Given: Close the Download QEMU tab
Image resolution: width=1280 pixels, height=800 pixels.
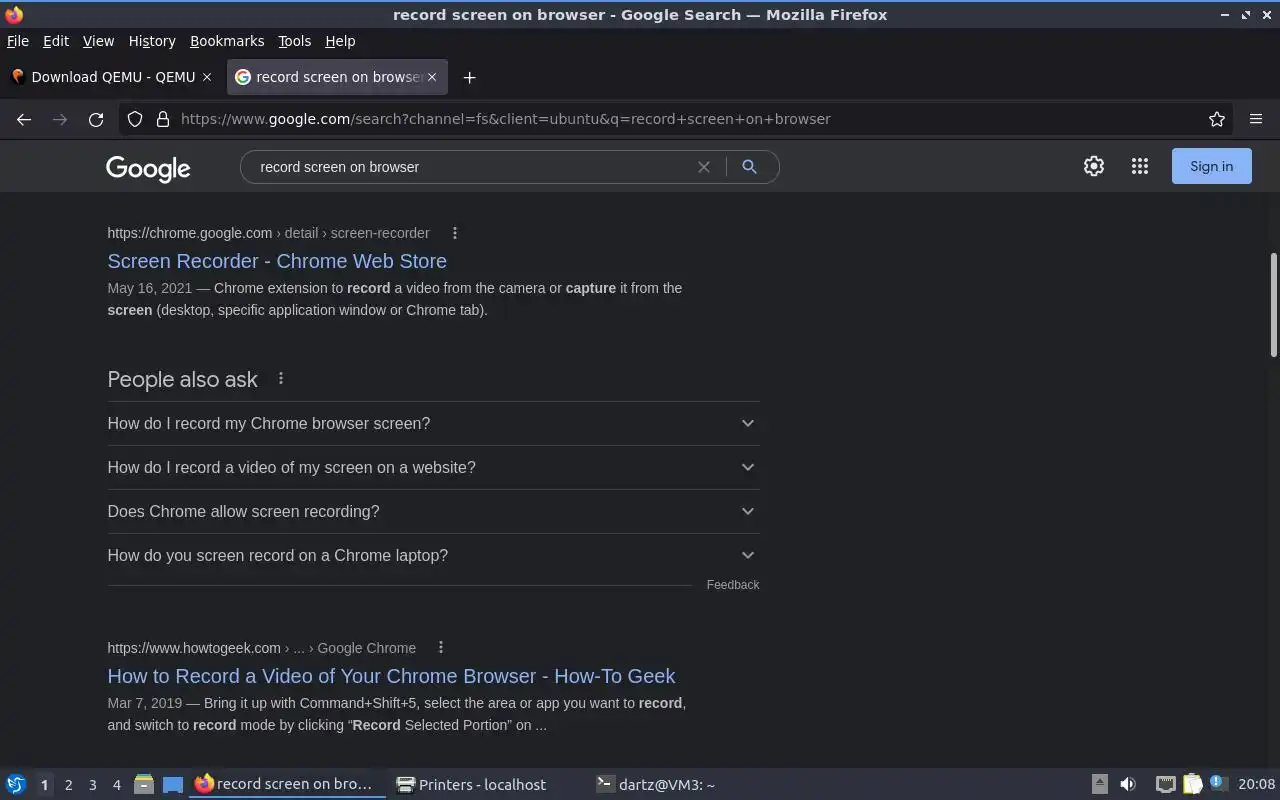Looking at the screenshot, I should (207, 77).
